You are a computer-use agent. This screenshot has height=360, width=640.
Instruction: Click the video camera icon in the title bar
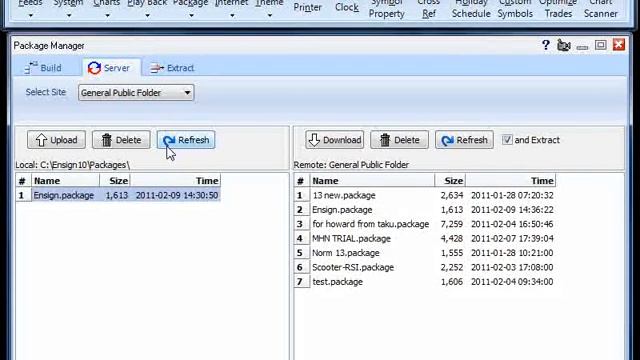click(564, 45)
